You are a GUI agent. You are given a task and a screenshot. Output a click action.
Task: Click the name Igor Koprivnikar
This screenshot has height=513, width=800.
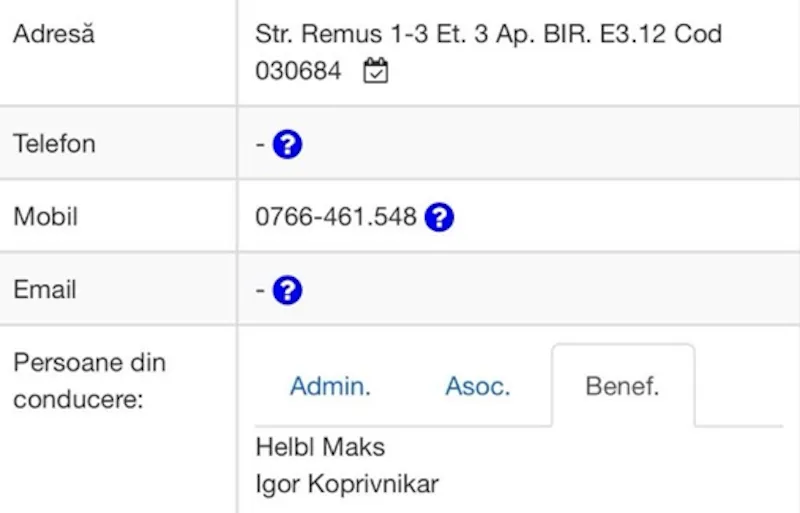(x=347, y=484)
